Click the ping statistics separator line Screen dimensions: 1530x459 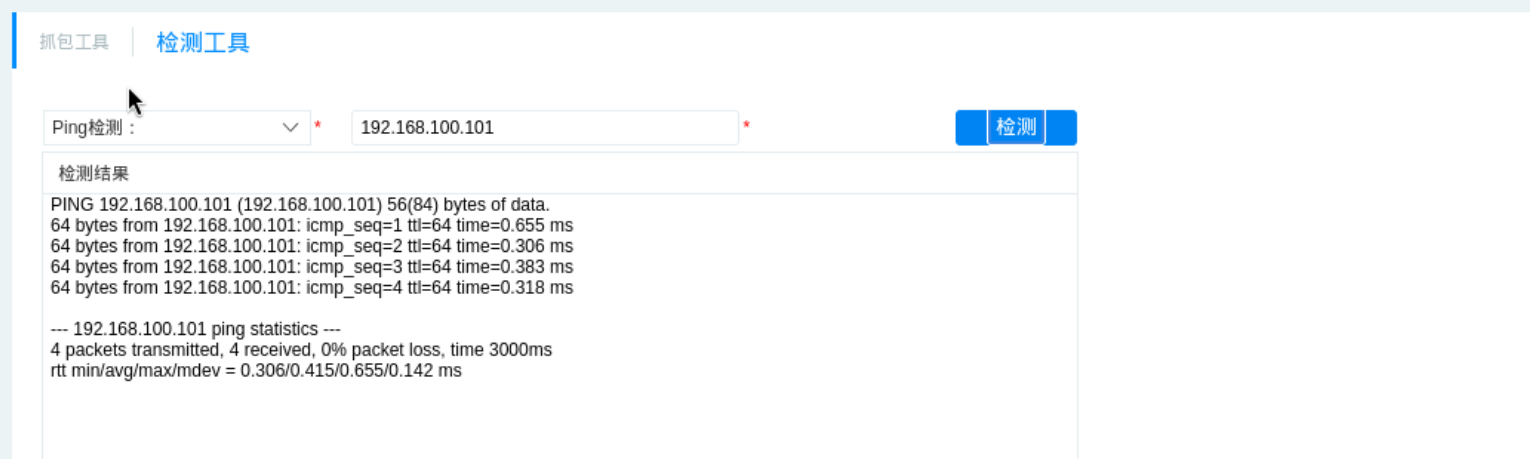[x=198, y=329]
